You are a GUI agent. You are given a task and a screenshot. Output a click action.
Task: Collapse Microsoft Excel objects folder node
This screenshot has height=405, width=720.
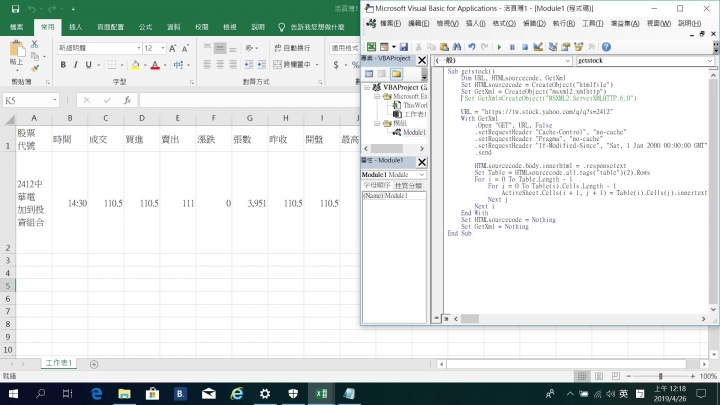[x=377, y=96]
